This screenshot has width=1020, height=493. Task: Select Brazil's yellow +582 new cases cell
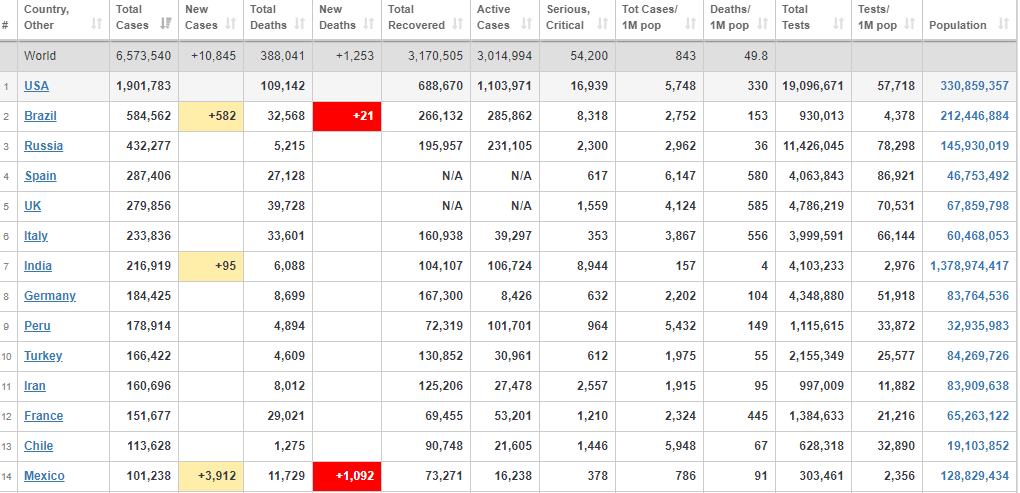pos(211,116)
